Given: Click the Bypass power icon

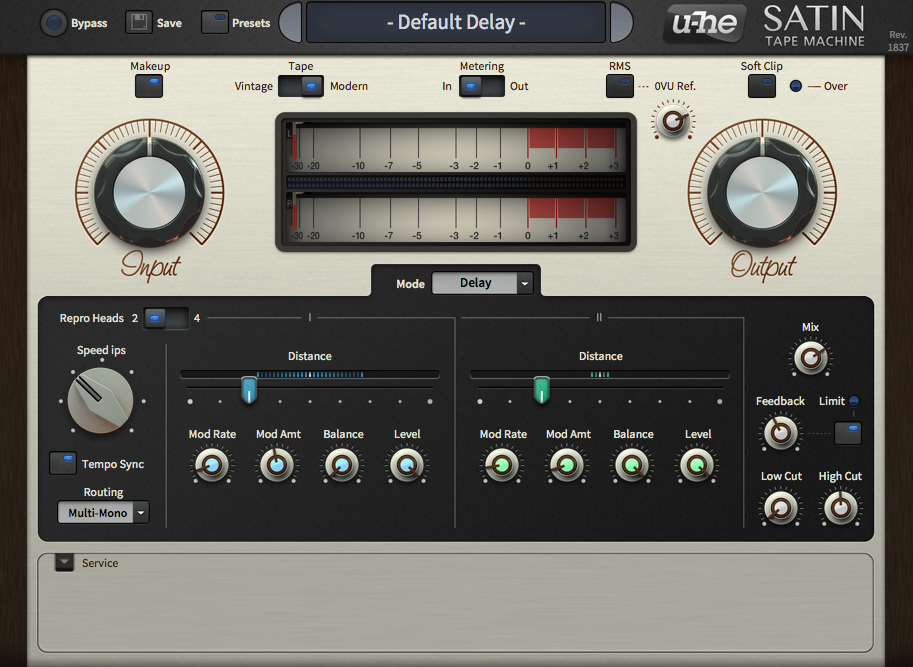Looking at the screenshot, I should tap(54, 23).
